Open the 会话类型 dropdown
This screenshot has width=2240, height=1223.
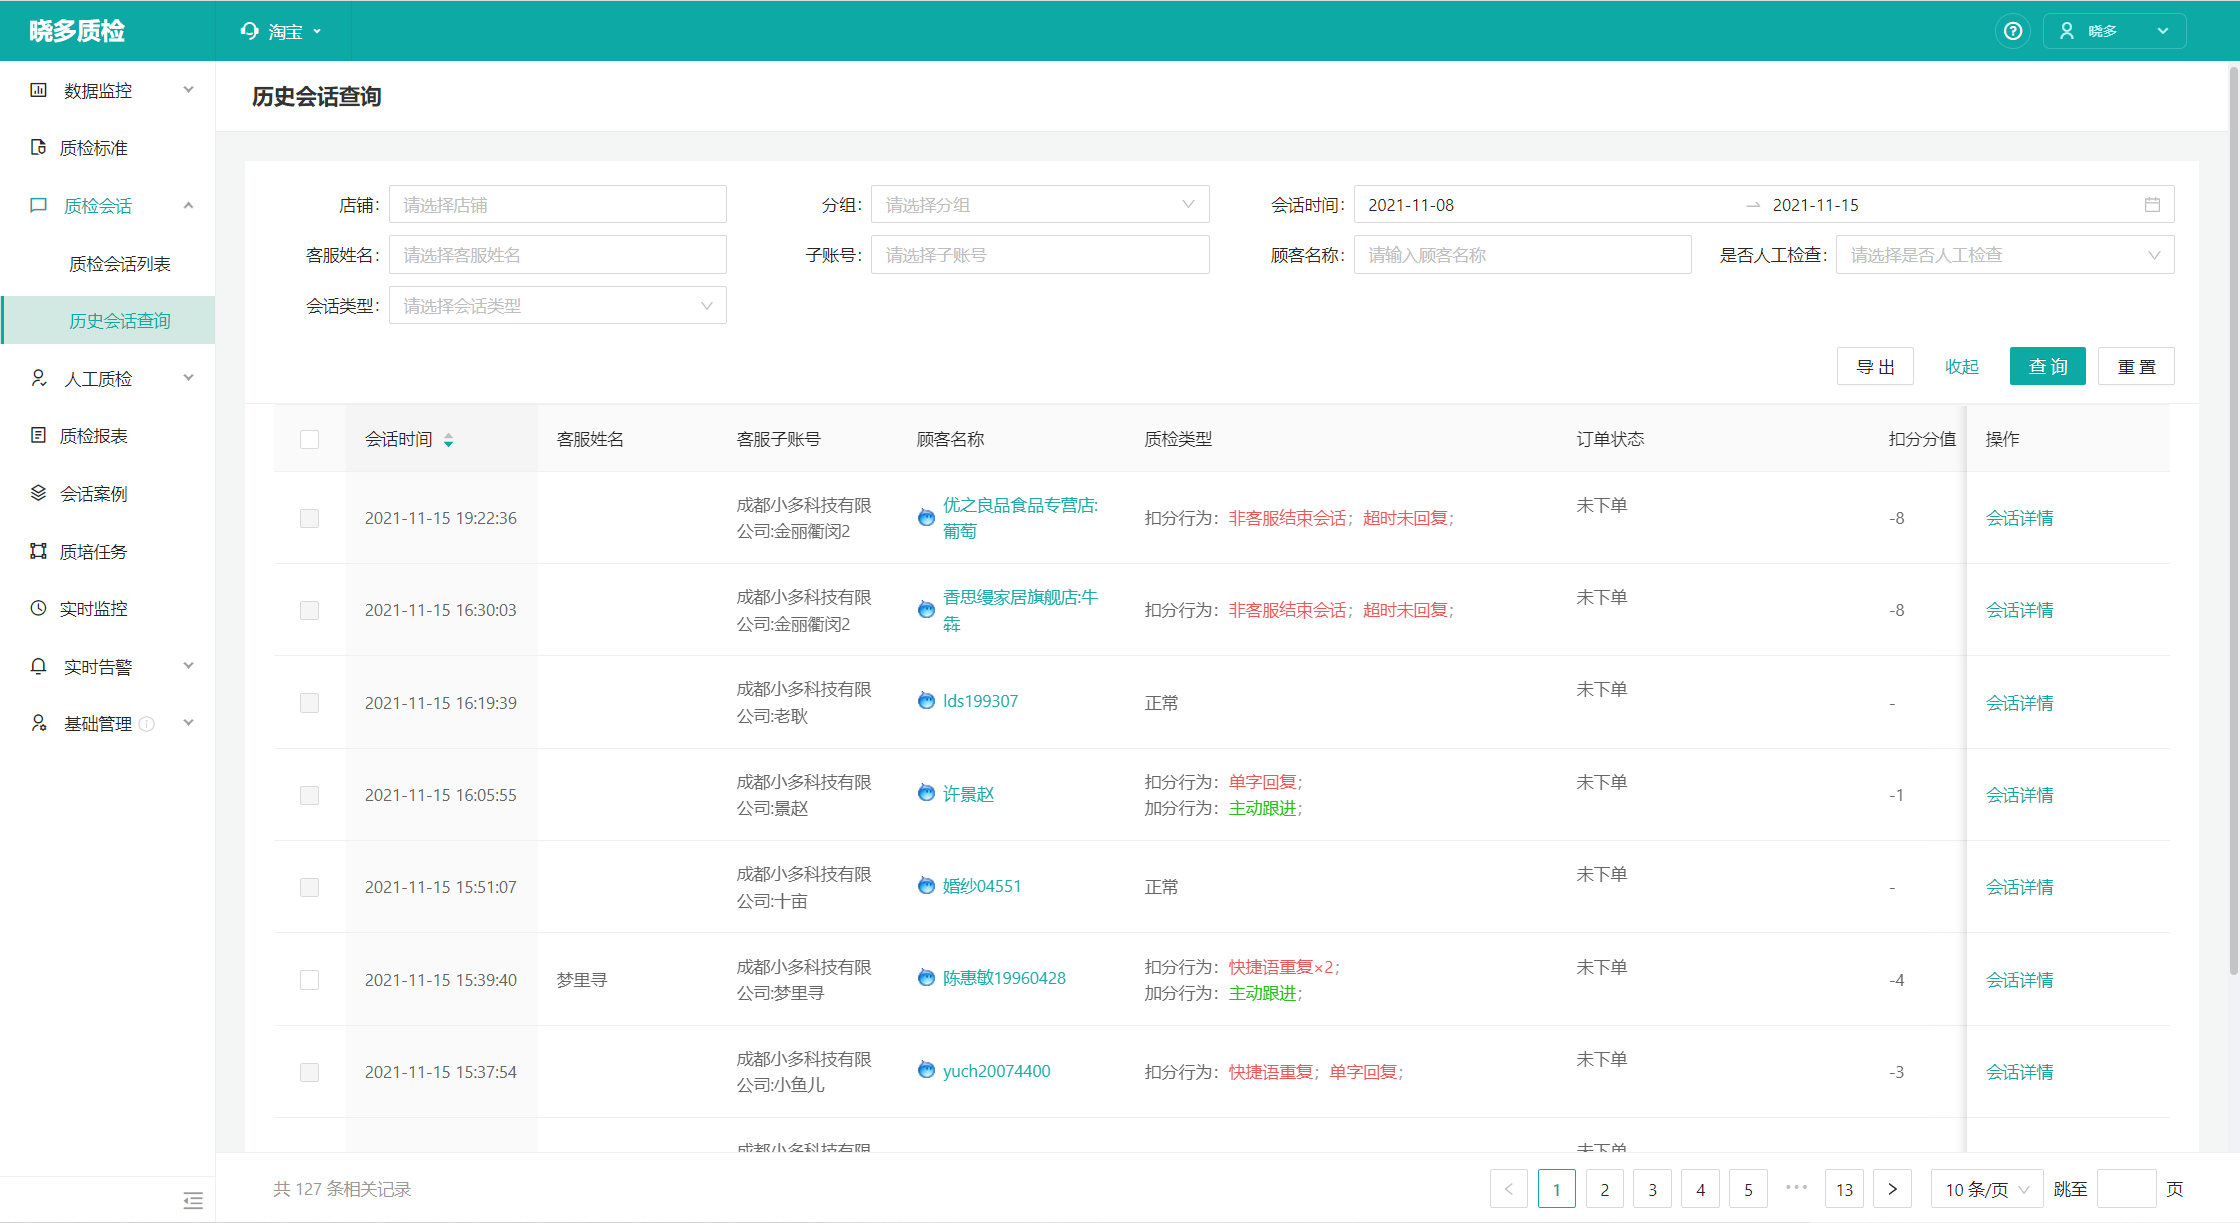558,306
